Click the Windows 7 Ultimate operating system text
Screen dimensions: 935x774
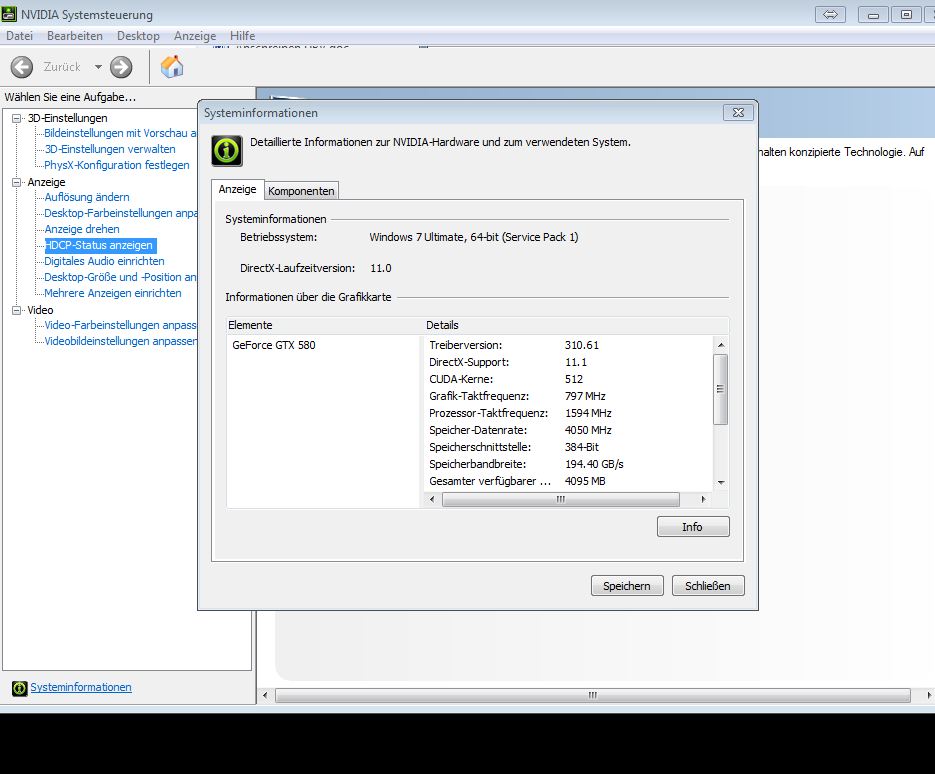[x=473, y=237]
